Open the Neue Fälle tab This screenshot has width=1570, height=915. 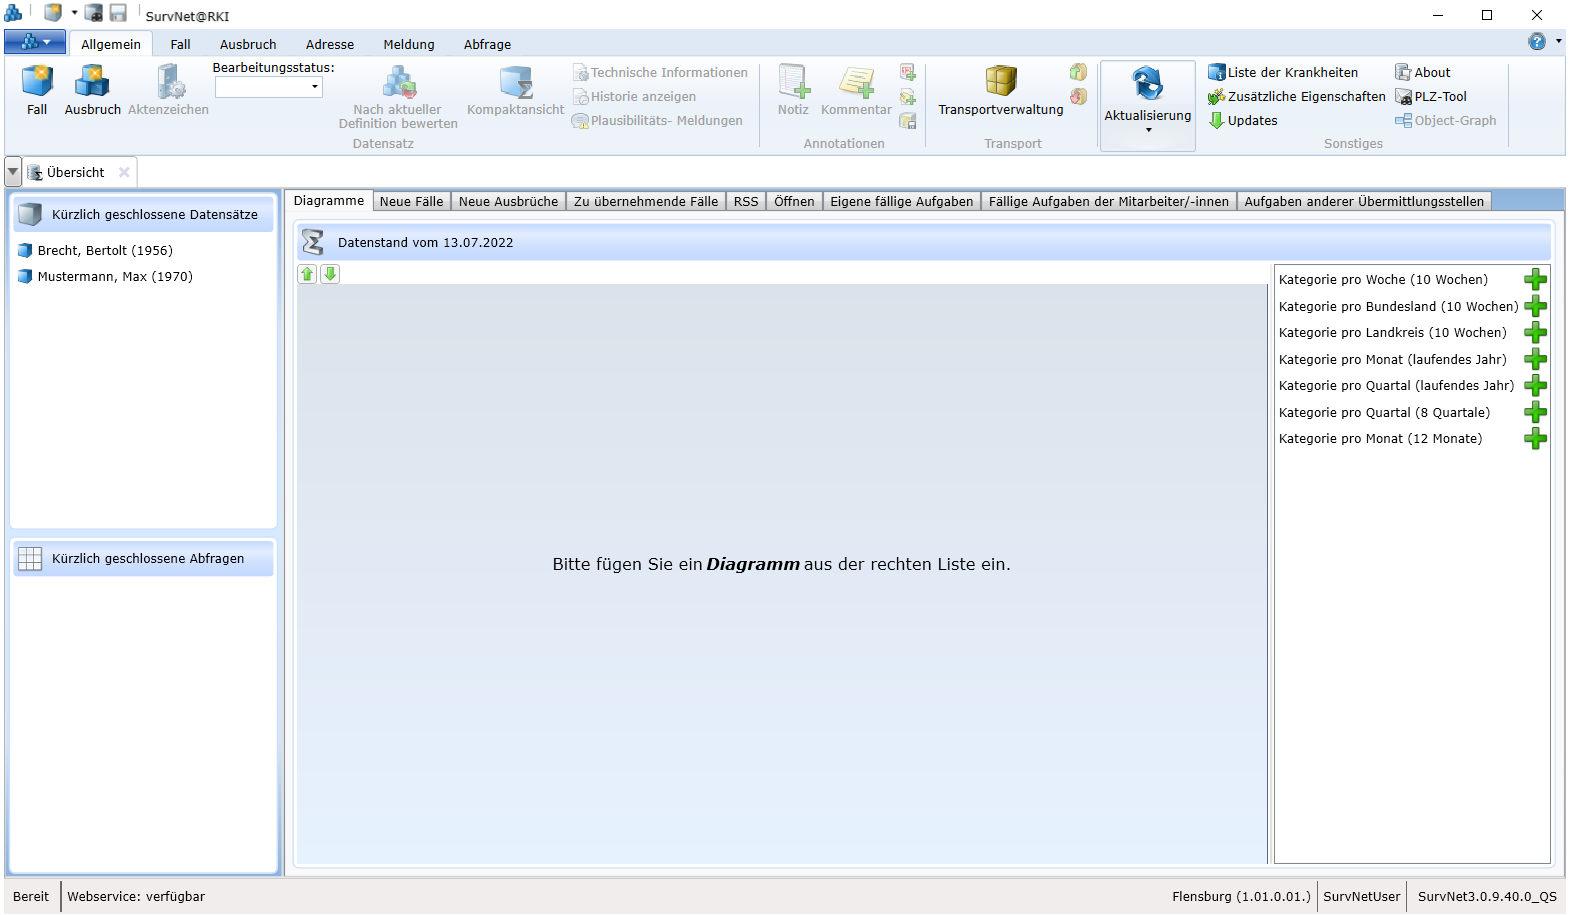tap(411, 201)
